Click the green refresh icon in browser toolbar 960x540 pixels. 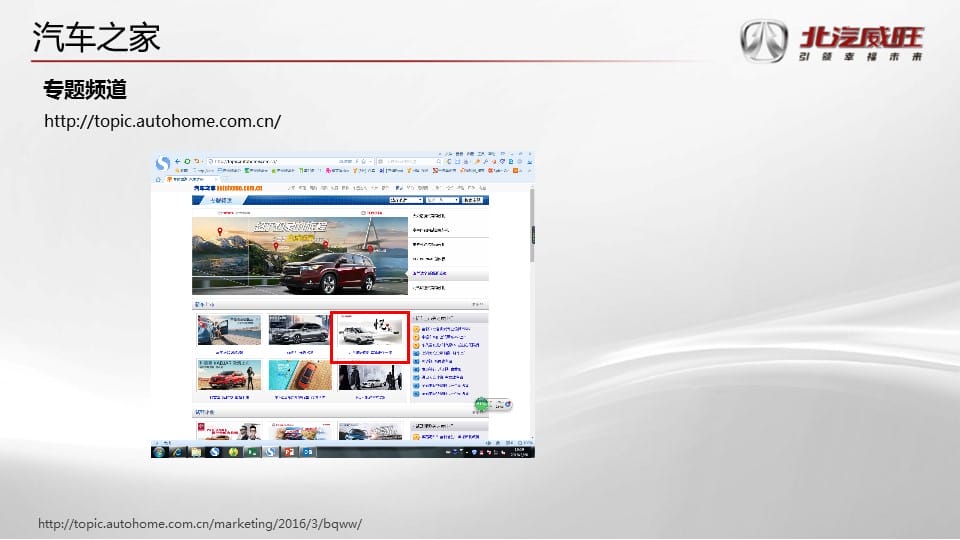click(187, 161)
